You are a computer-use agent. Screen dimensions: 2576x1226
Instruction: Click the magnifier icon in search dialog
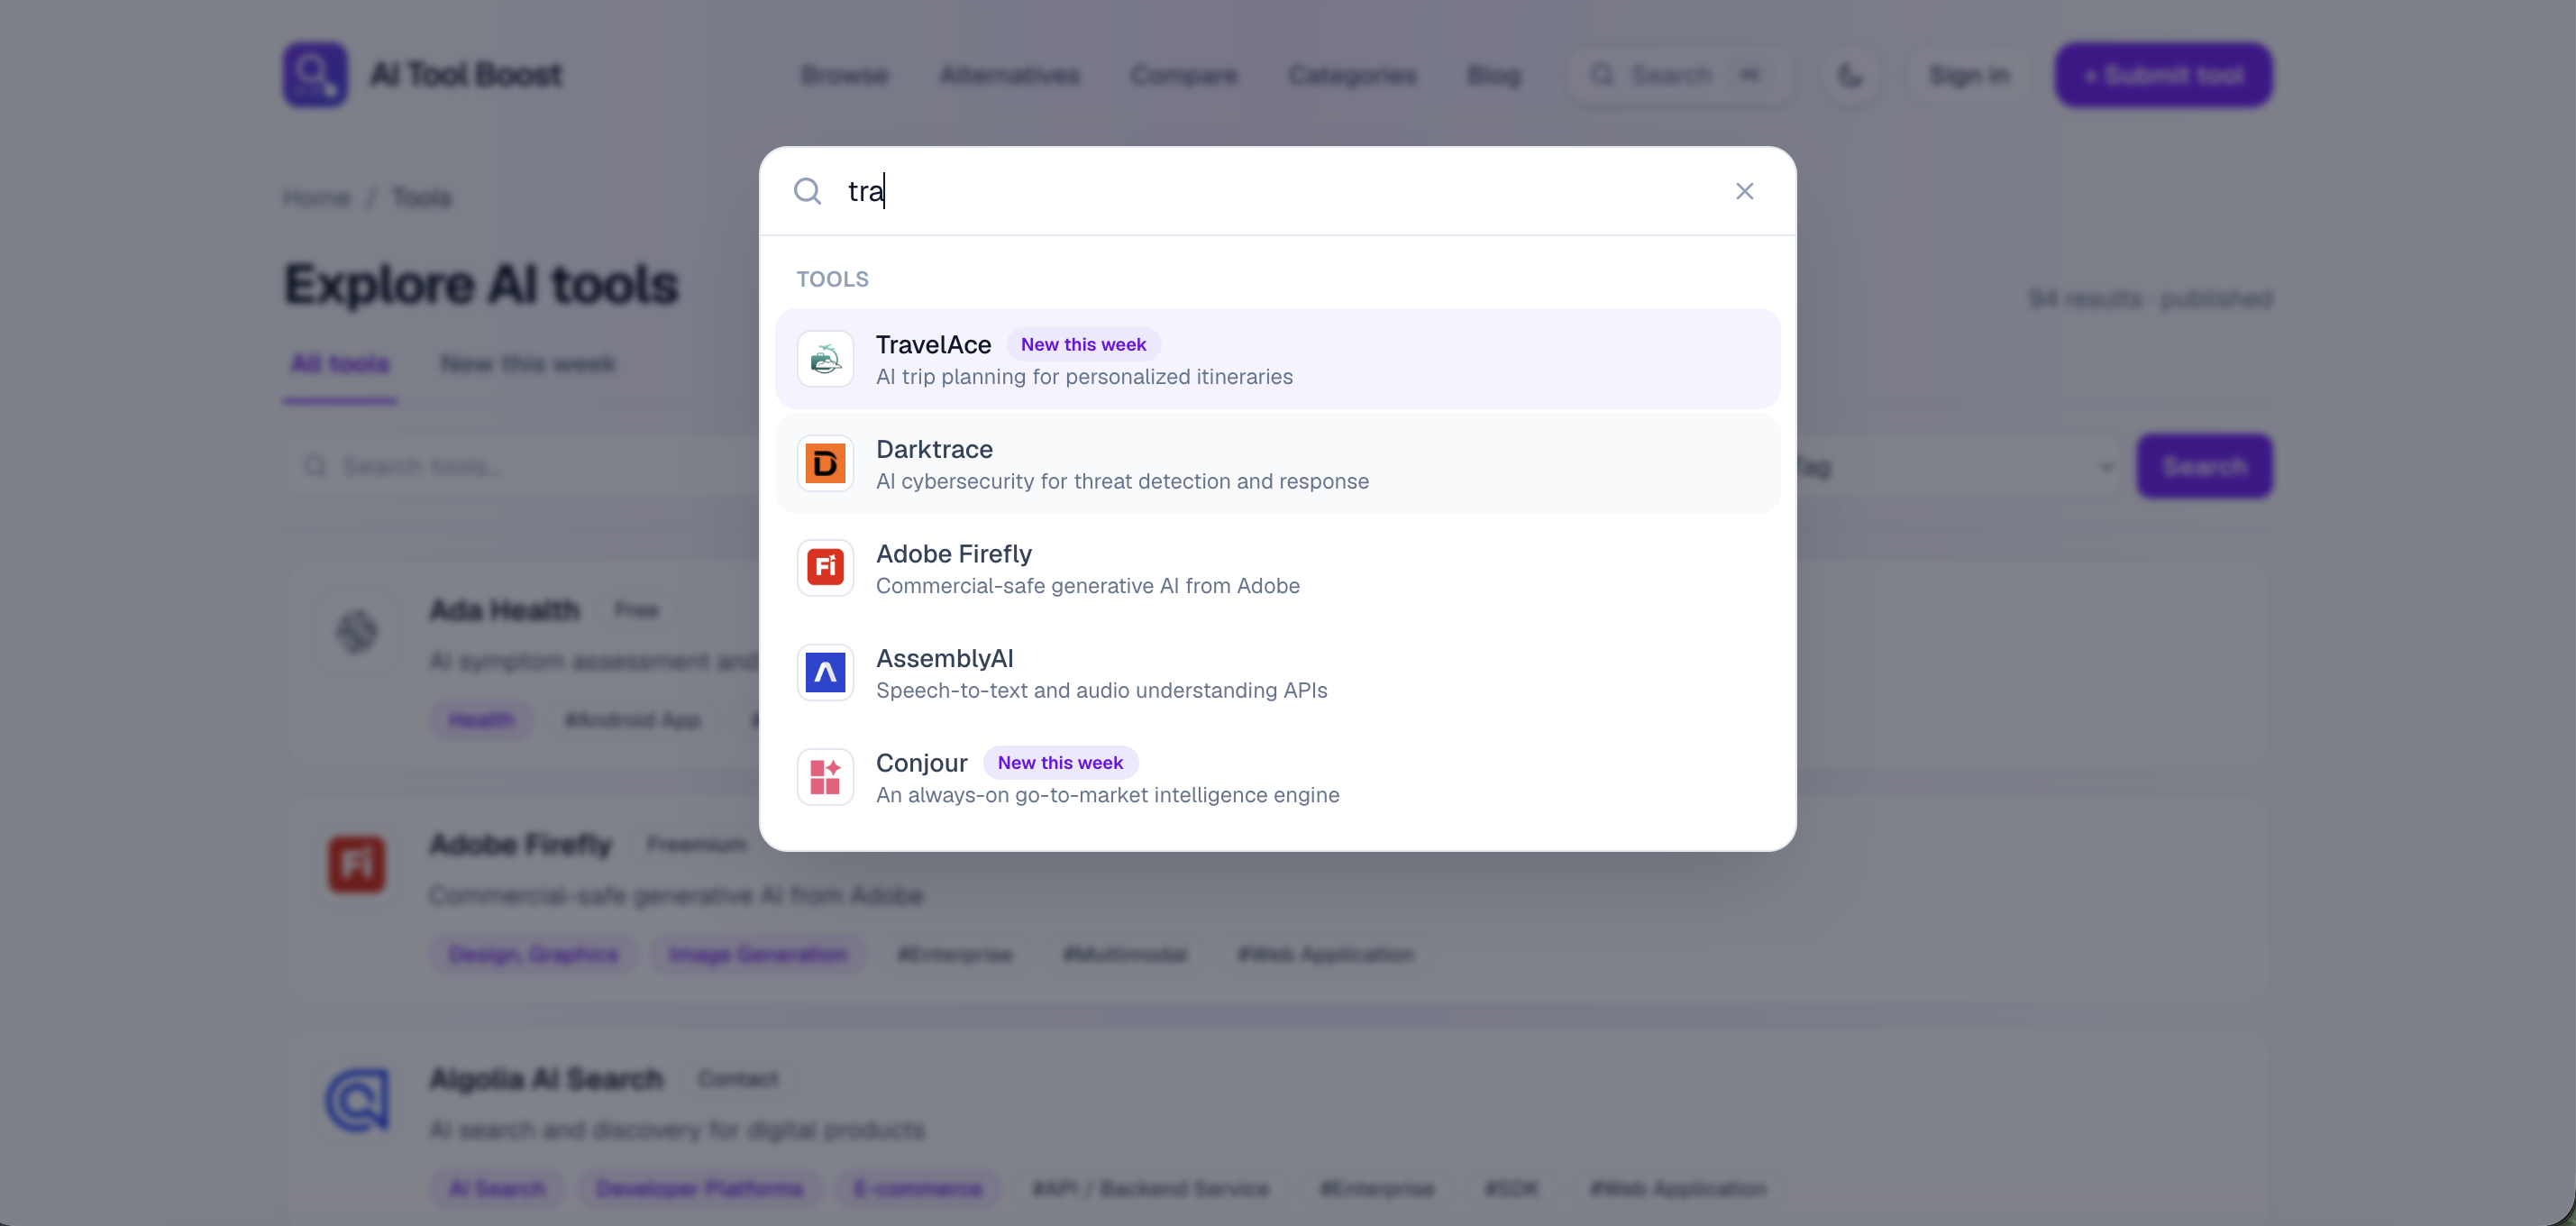807,191
